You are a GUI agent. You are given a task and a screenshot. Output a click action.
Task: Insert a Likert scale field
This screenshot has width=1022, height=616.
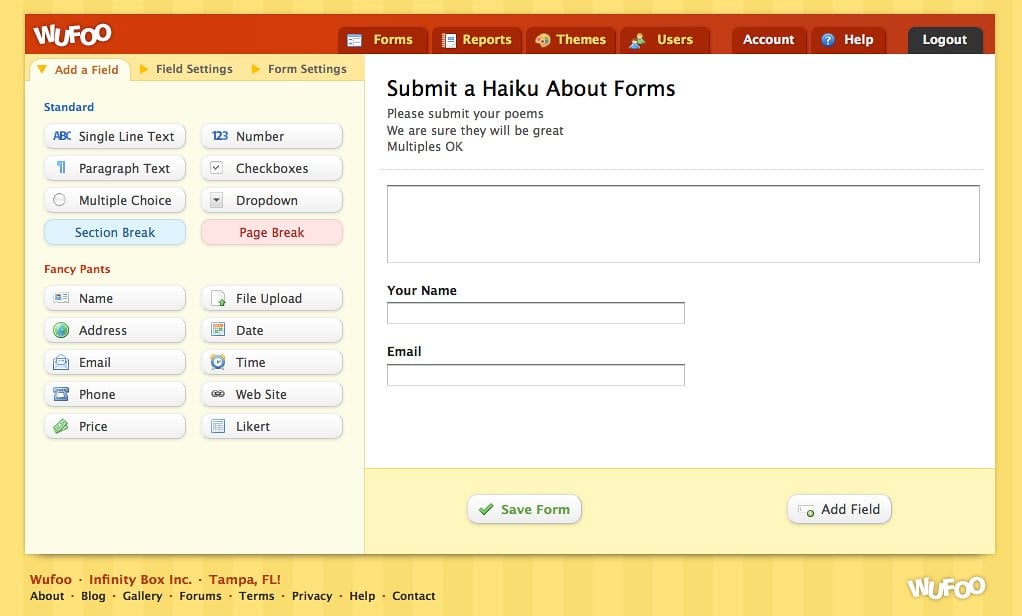tap(272, 427)
